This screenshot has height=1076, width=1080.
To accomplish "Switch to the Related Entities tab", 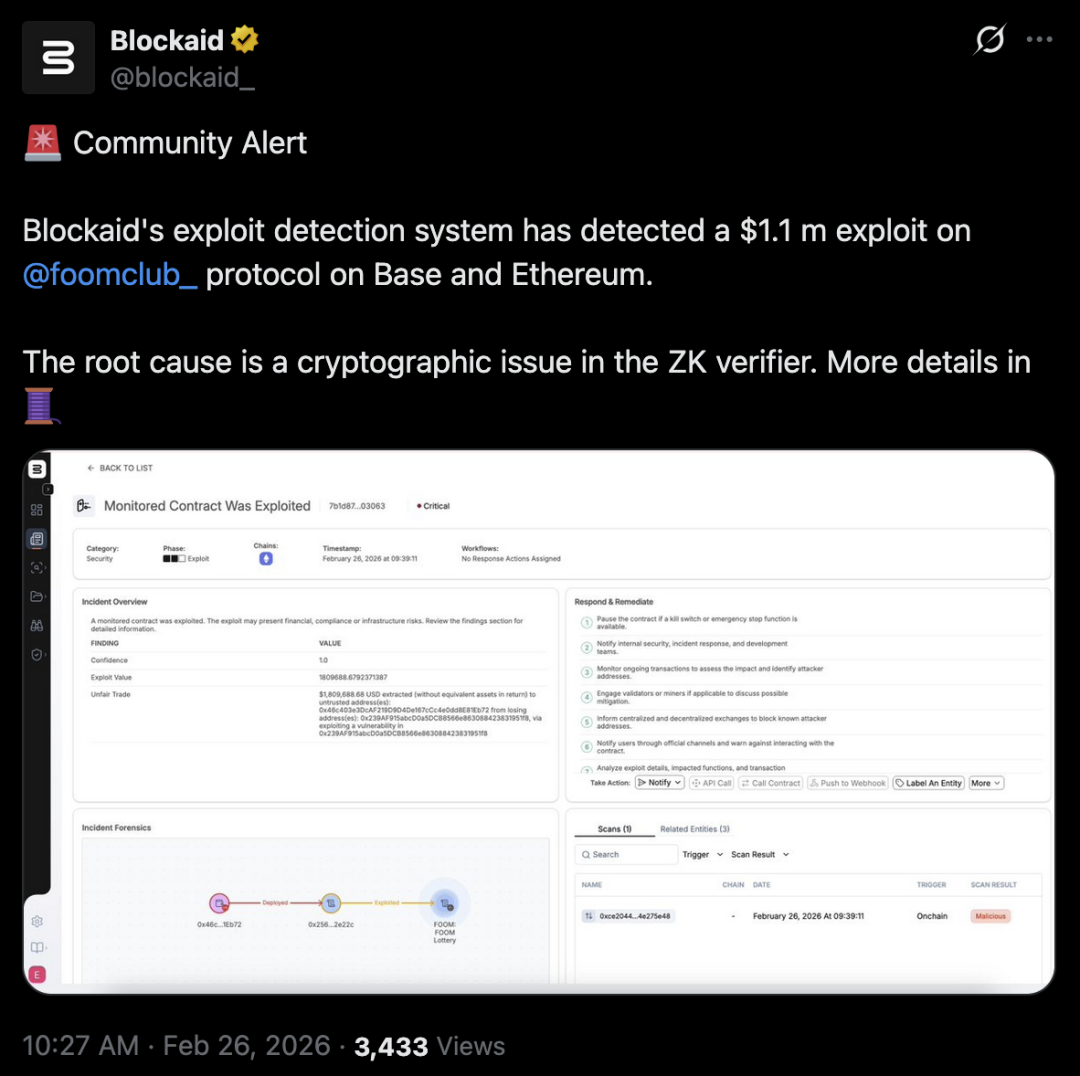I will point(695,829).
